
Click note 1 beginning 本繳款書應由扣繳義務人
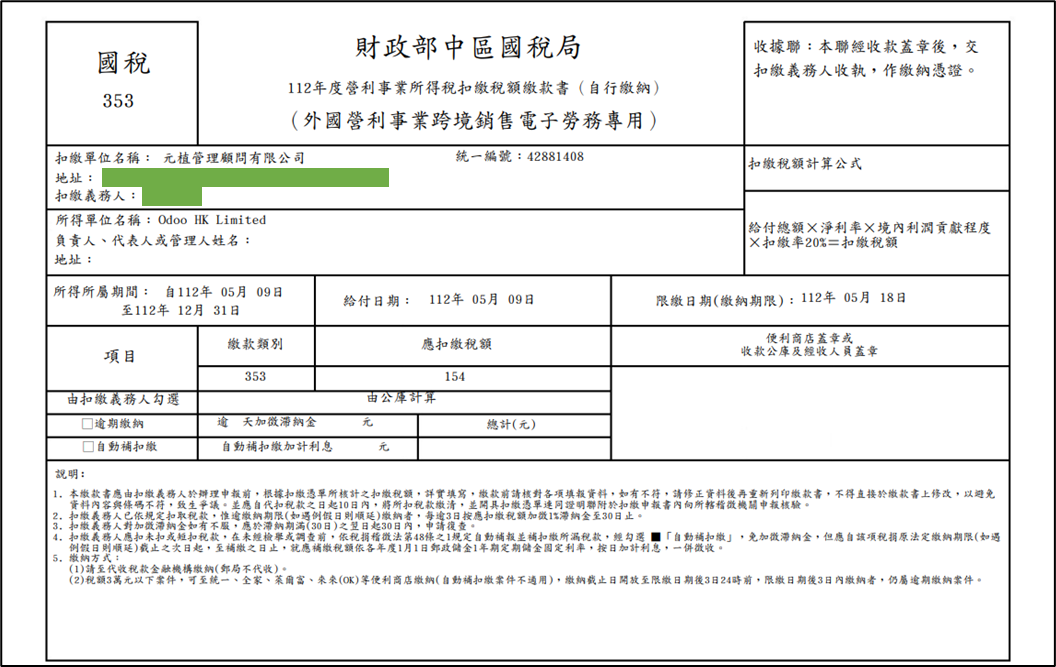(x=525, y=499)
